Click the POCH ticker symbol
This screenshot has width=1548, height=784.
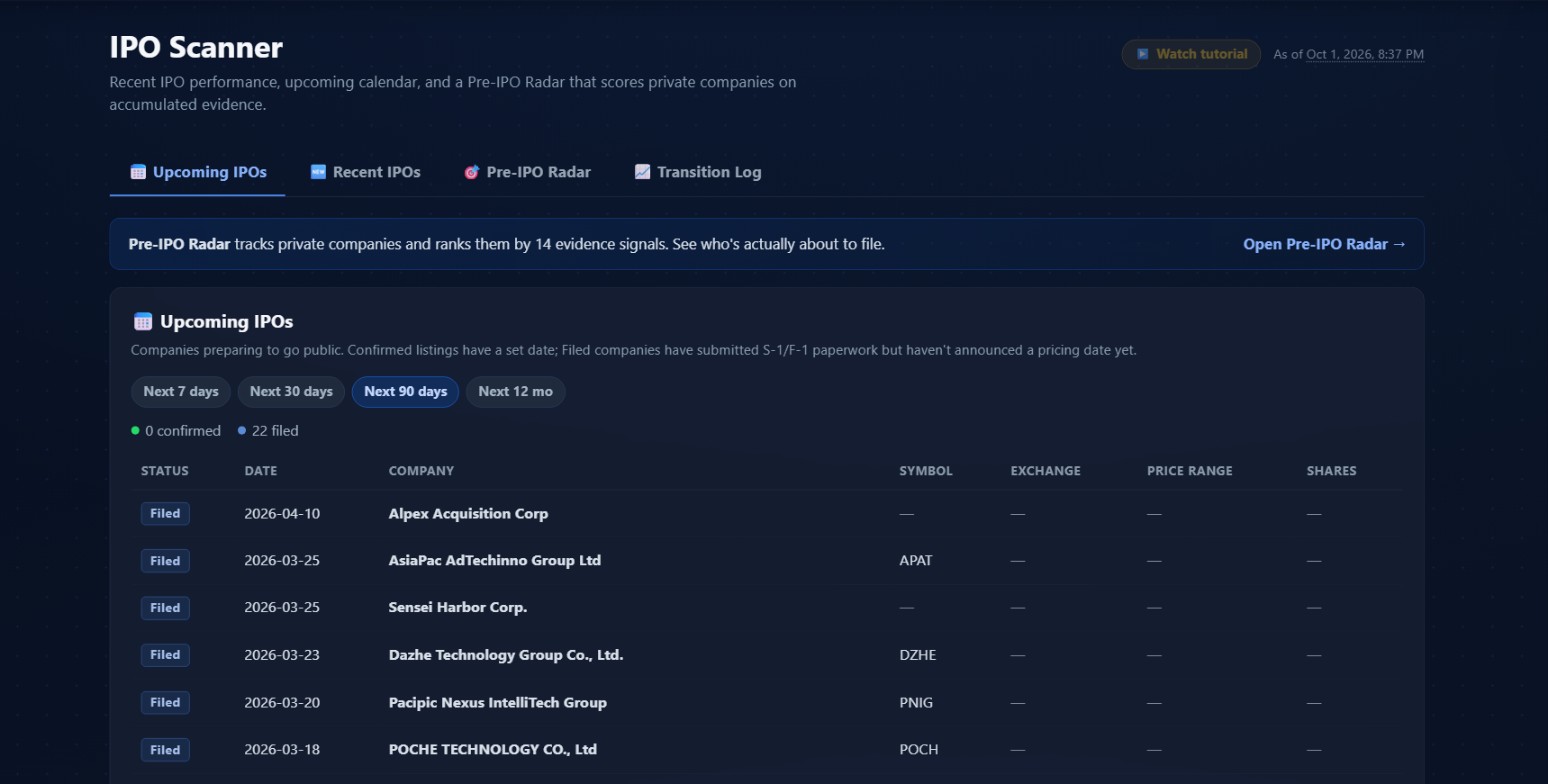919,749
